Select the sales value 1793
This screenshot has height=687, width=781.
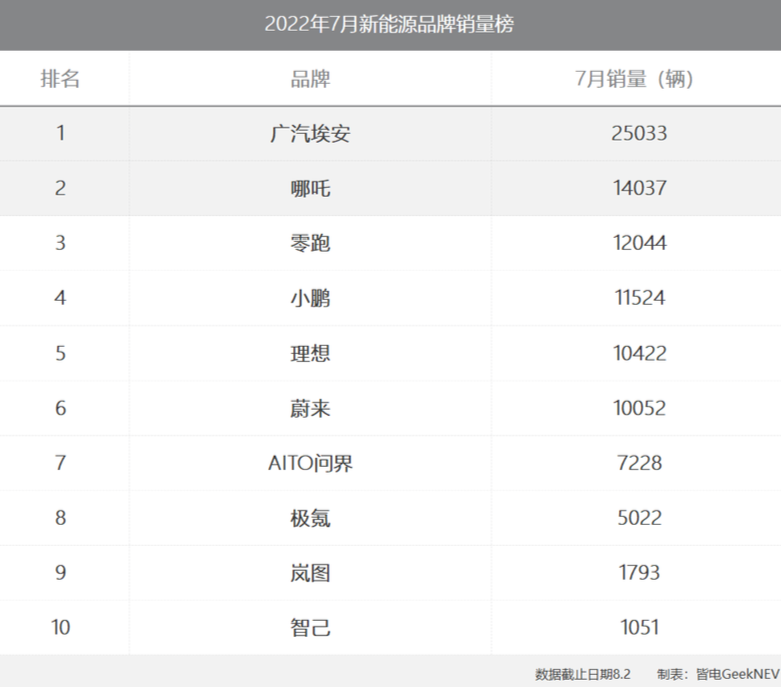(640, 572)
